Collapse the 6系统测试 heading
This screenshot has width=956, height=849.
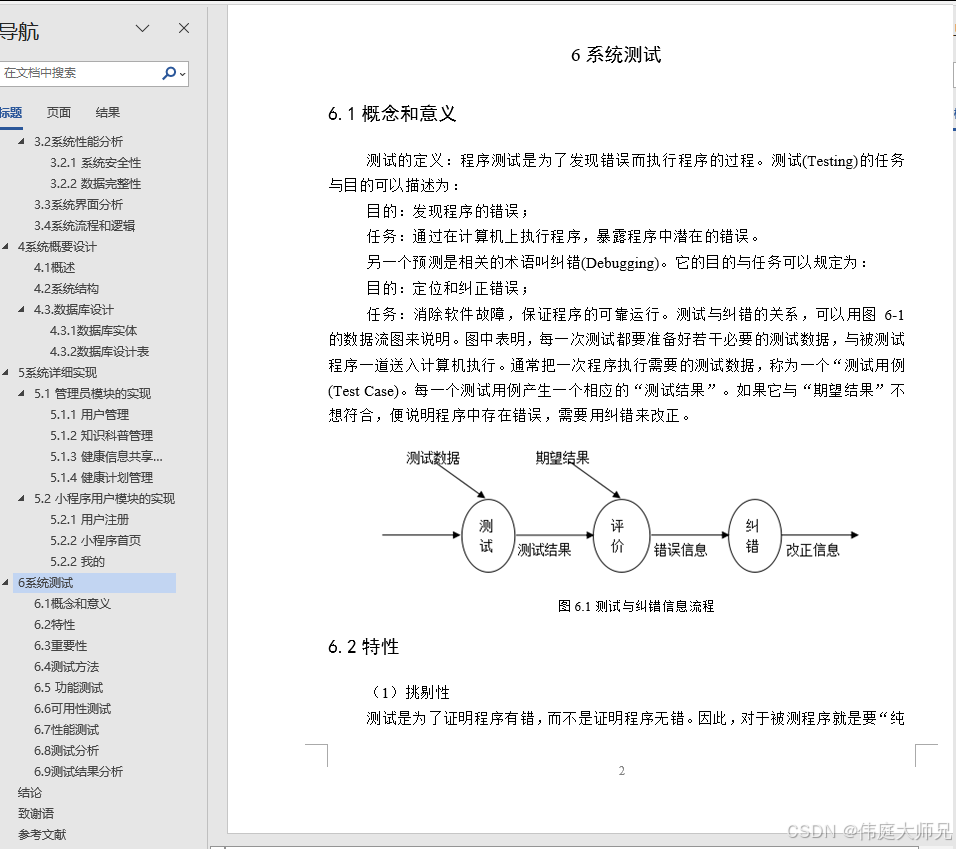click(5, 583)
